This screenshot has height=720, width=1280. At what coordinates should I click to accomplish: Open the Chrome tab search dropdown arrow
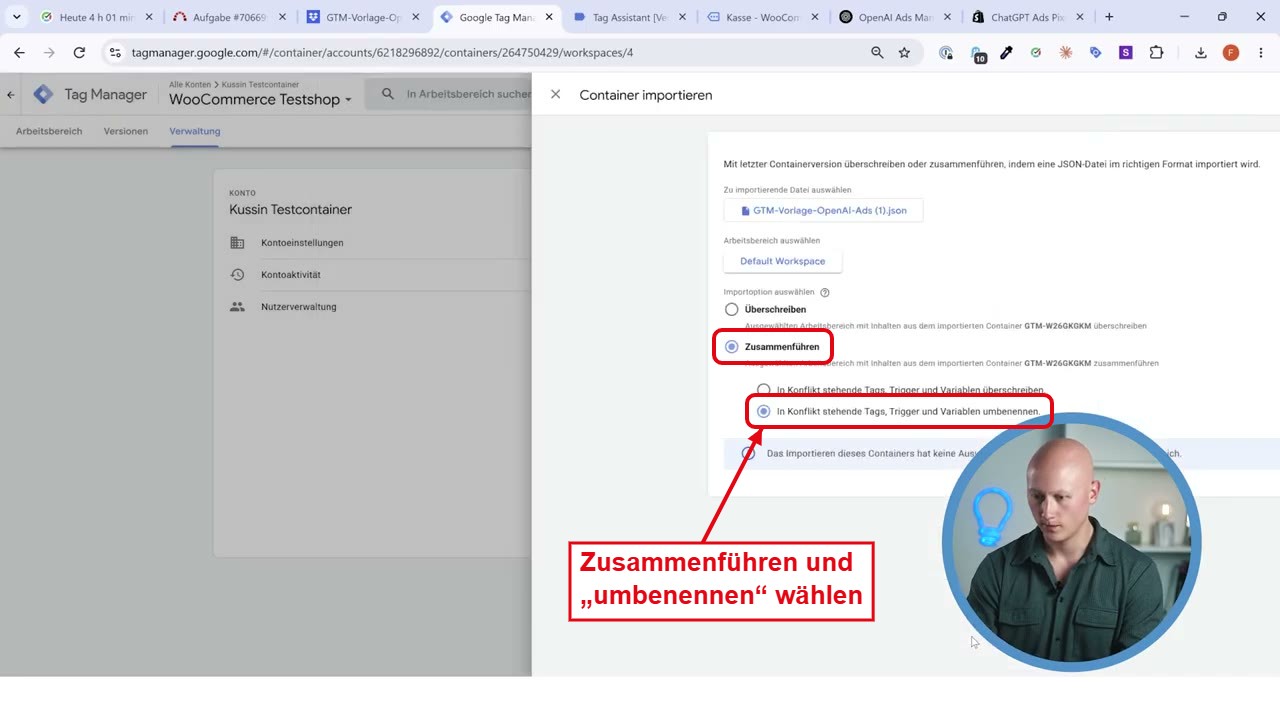17,17
